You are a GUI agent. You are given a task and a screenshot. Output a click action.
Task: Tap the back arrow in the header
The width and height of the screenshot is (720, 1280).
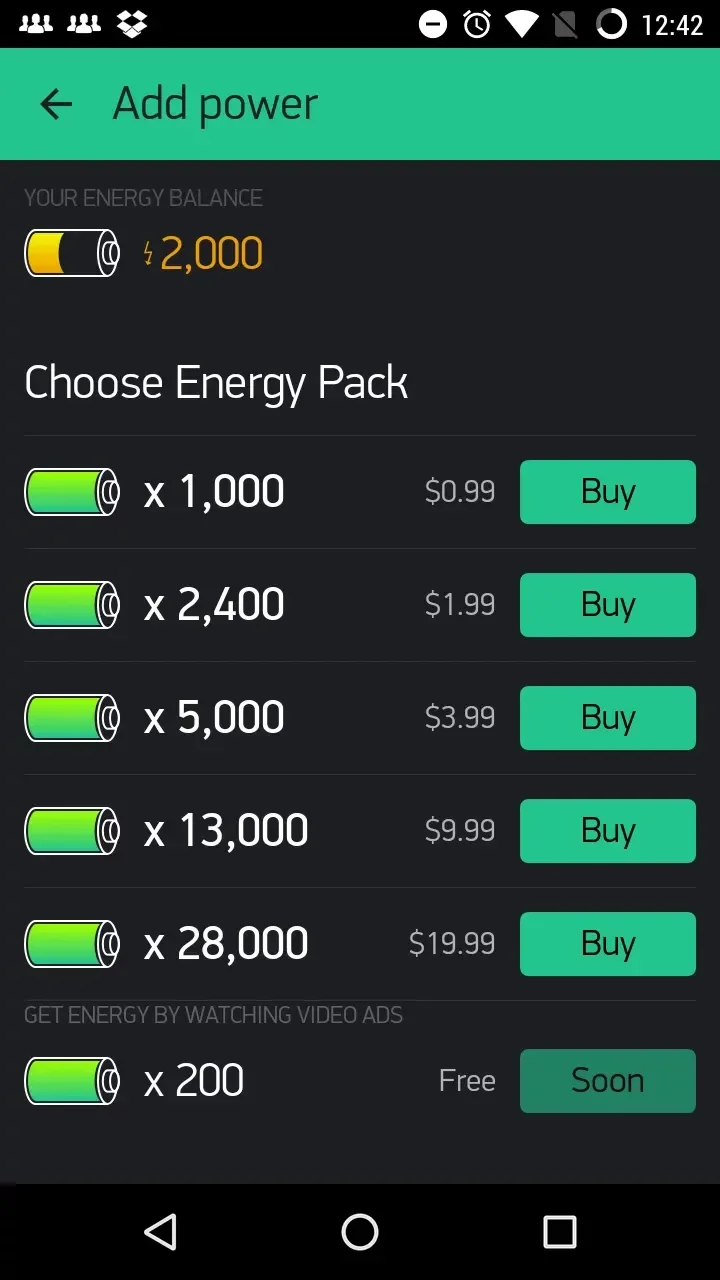tap(56, 104)
